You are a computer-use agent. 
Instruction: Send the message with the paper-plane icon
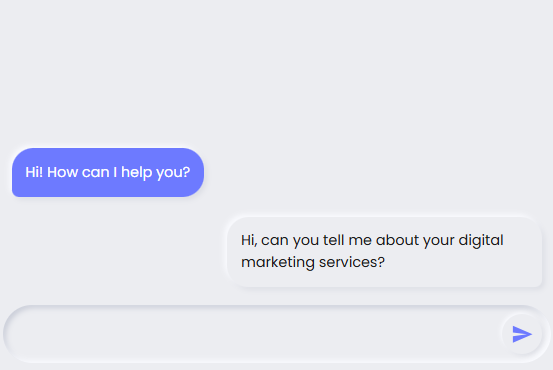click(x=522, y=334)
